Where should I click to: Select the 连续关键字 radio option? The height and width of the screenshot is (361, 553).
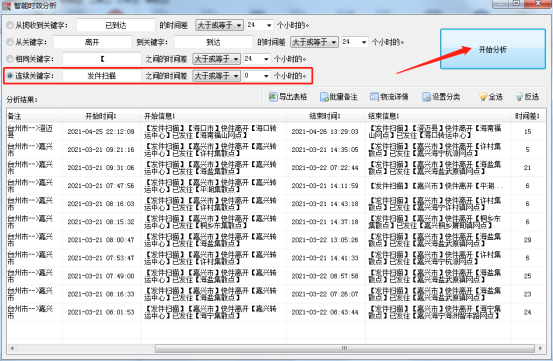(10, 76)
